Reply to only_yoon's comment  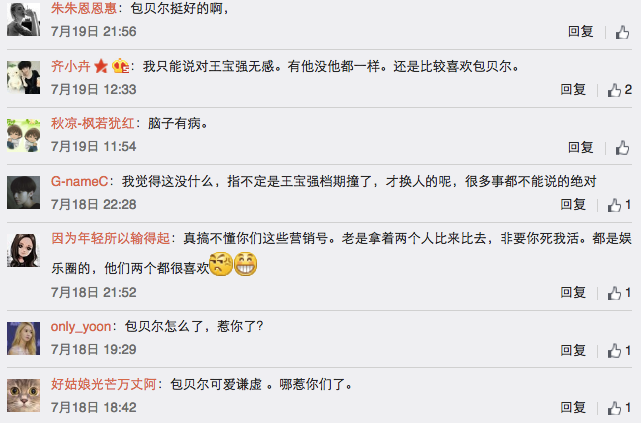tap(573, 350)
